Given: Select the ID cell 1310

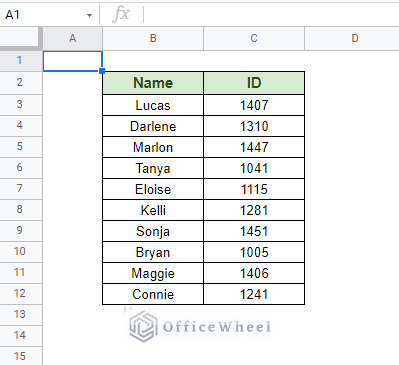Looking at the screenshot, I should coord(254,126).
